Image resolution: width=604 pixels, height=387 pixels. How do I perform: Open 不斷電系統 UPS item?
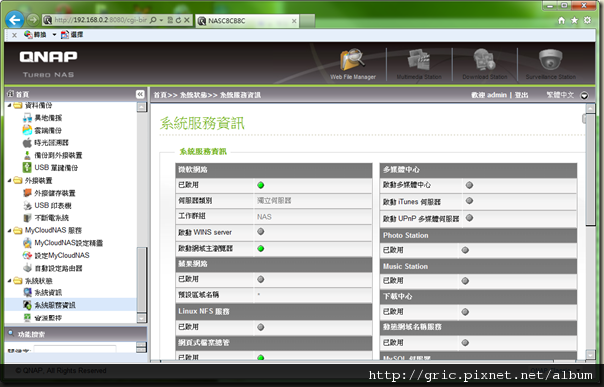click(x=45, y=218)
